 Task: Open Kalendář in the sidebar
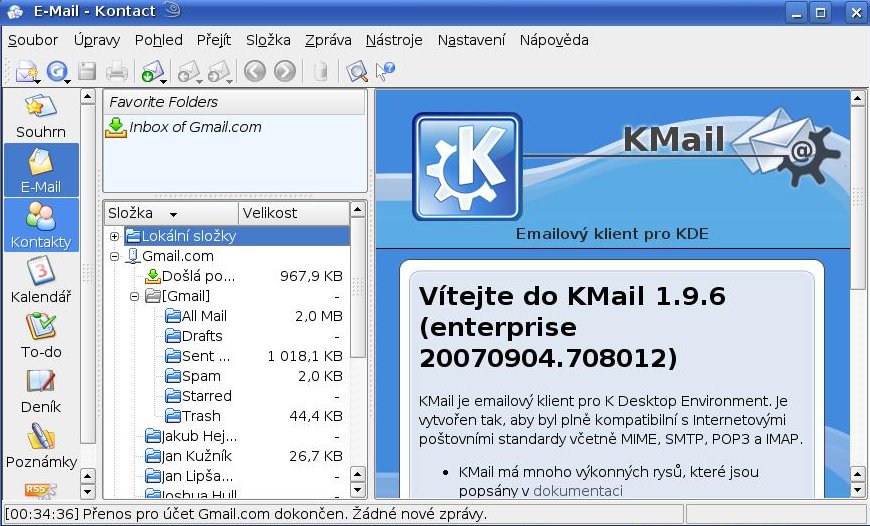41,280
